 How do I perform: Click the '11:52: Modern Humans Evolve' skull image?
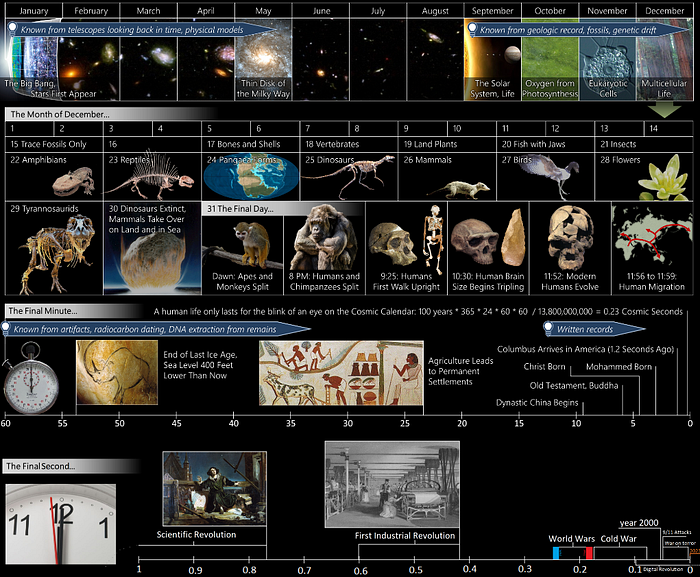point(570,238)
